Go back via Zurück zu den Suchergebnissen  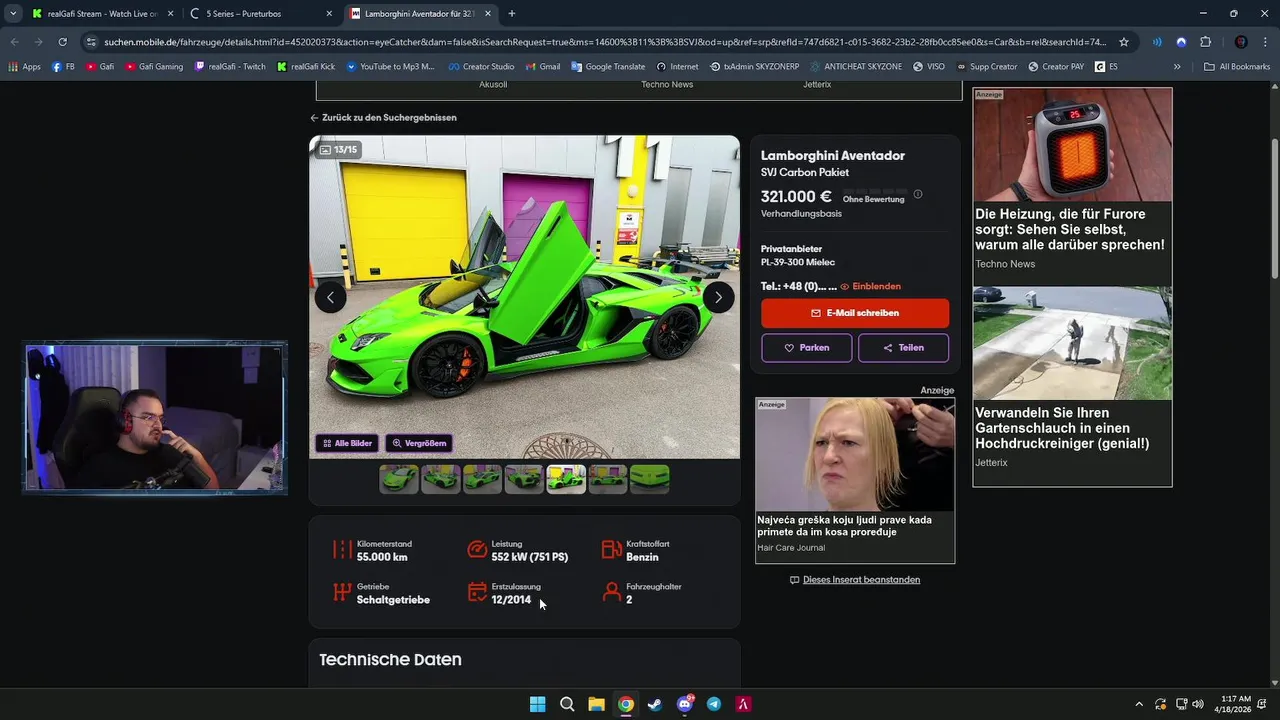point(383,117)
